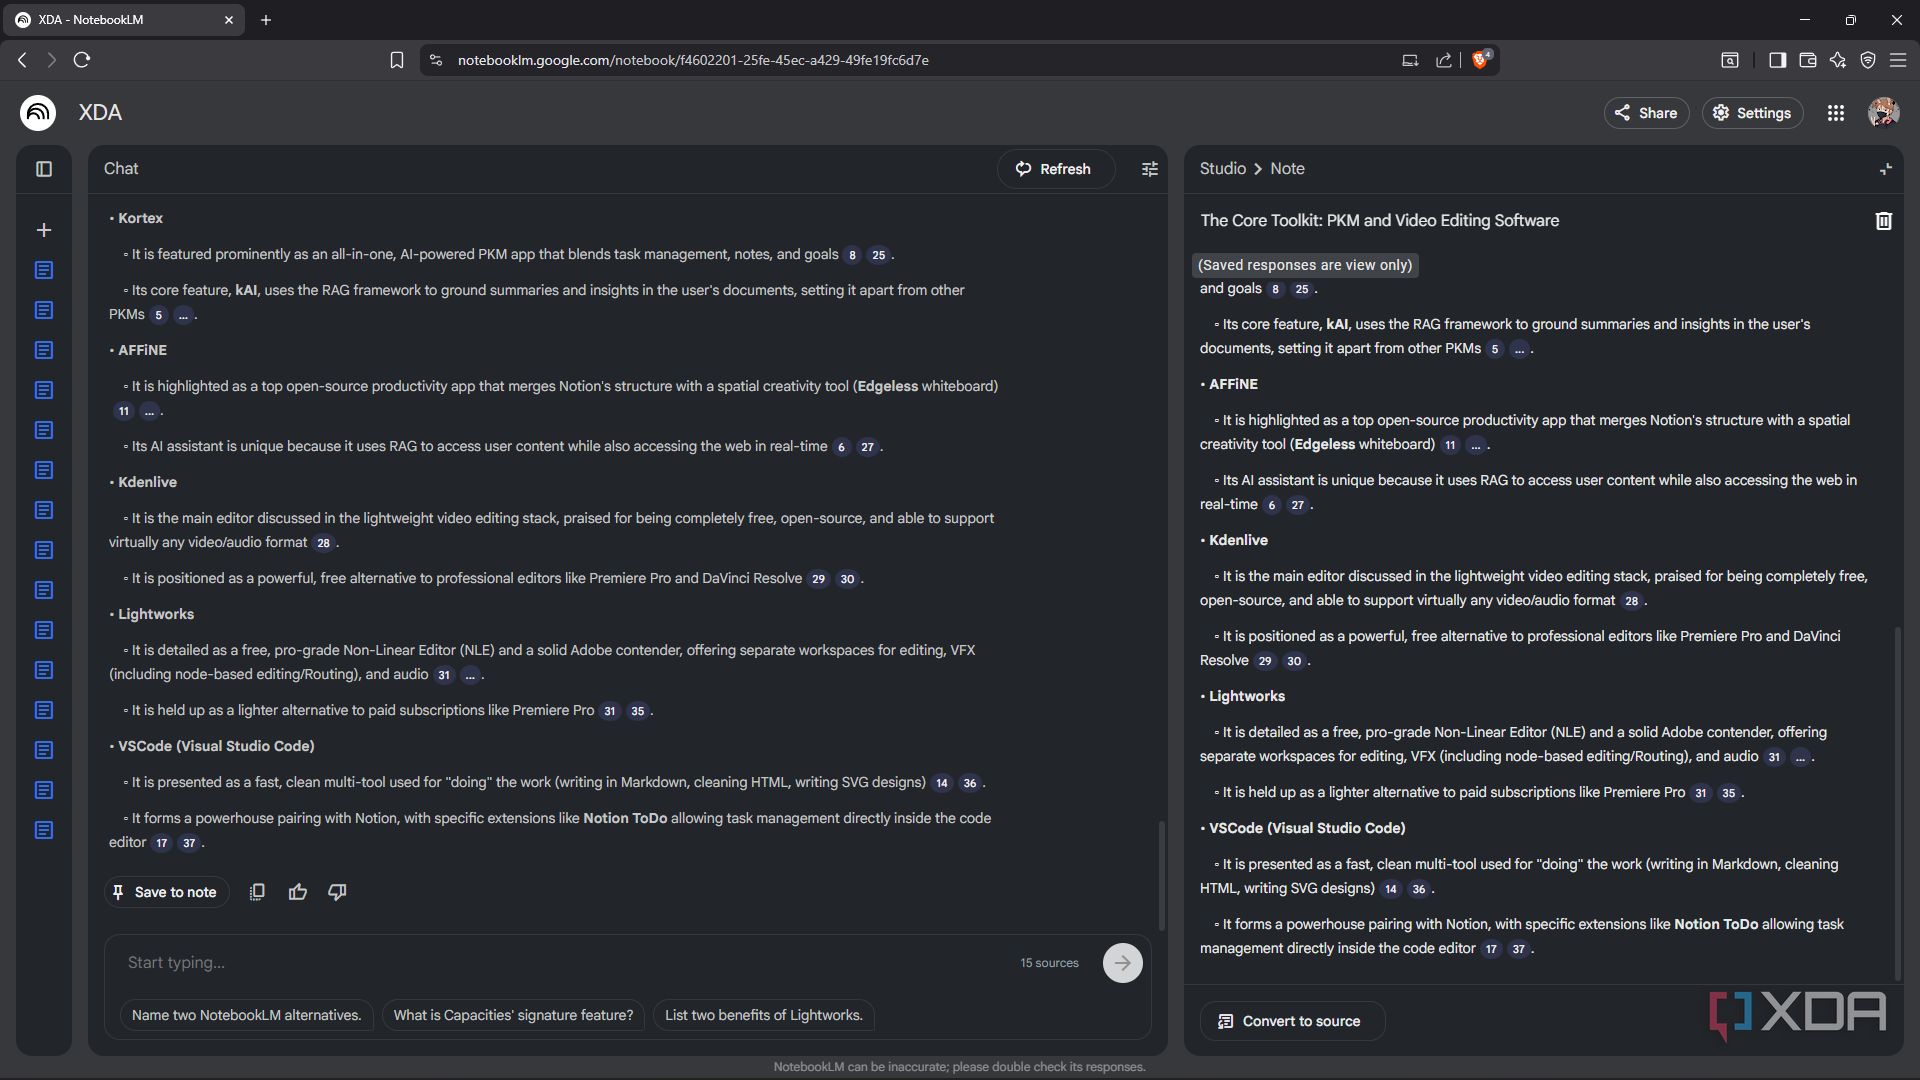Copy the chat response to clipboard

coord(257,892)
